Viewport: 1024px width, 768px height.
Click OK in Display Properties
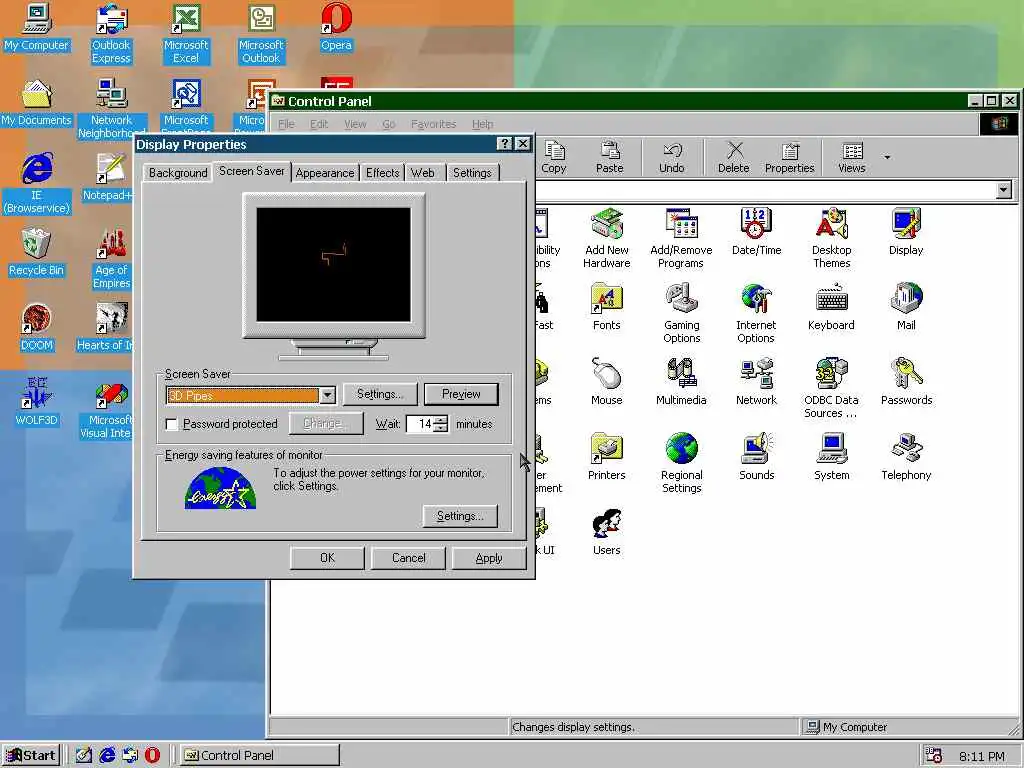tap(327, 558)
